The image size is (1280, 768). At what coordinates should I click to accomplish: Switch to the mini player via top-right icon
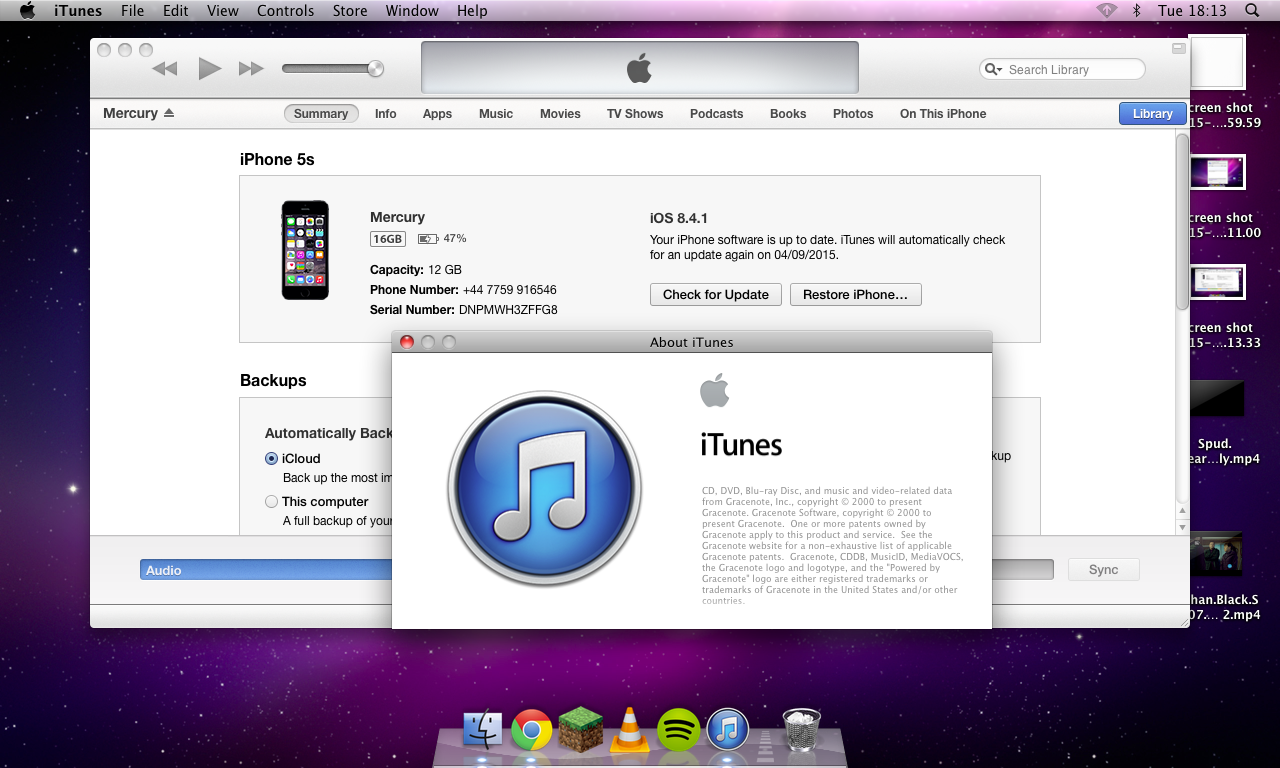pyautogui.click(x=1178, y=48)
